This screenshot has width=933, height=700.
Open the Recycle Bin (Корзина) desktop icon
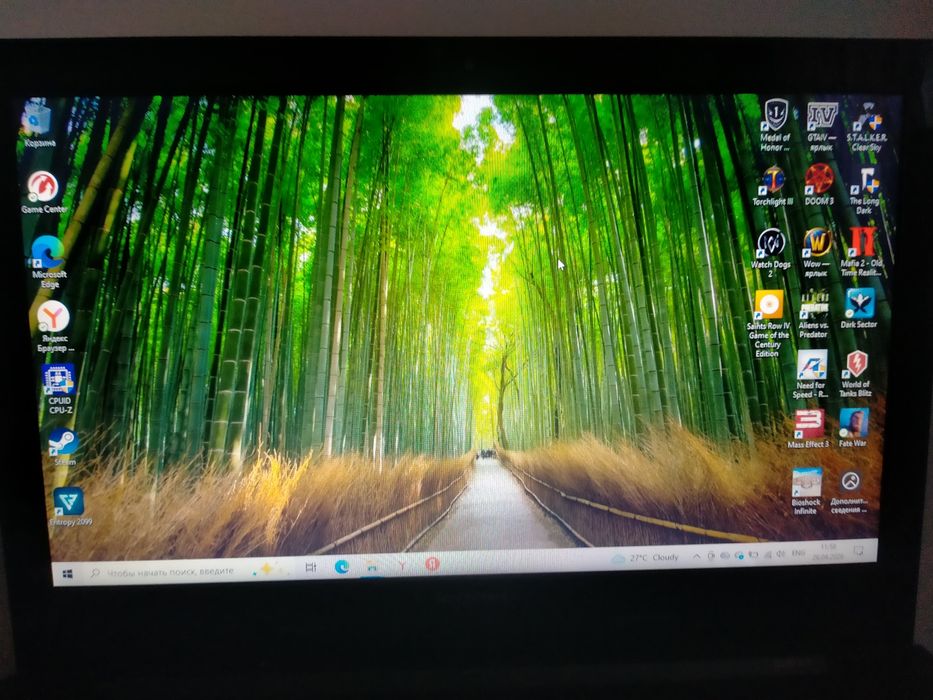point(37,123)
